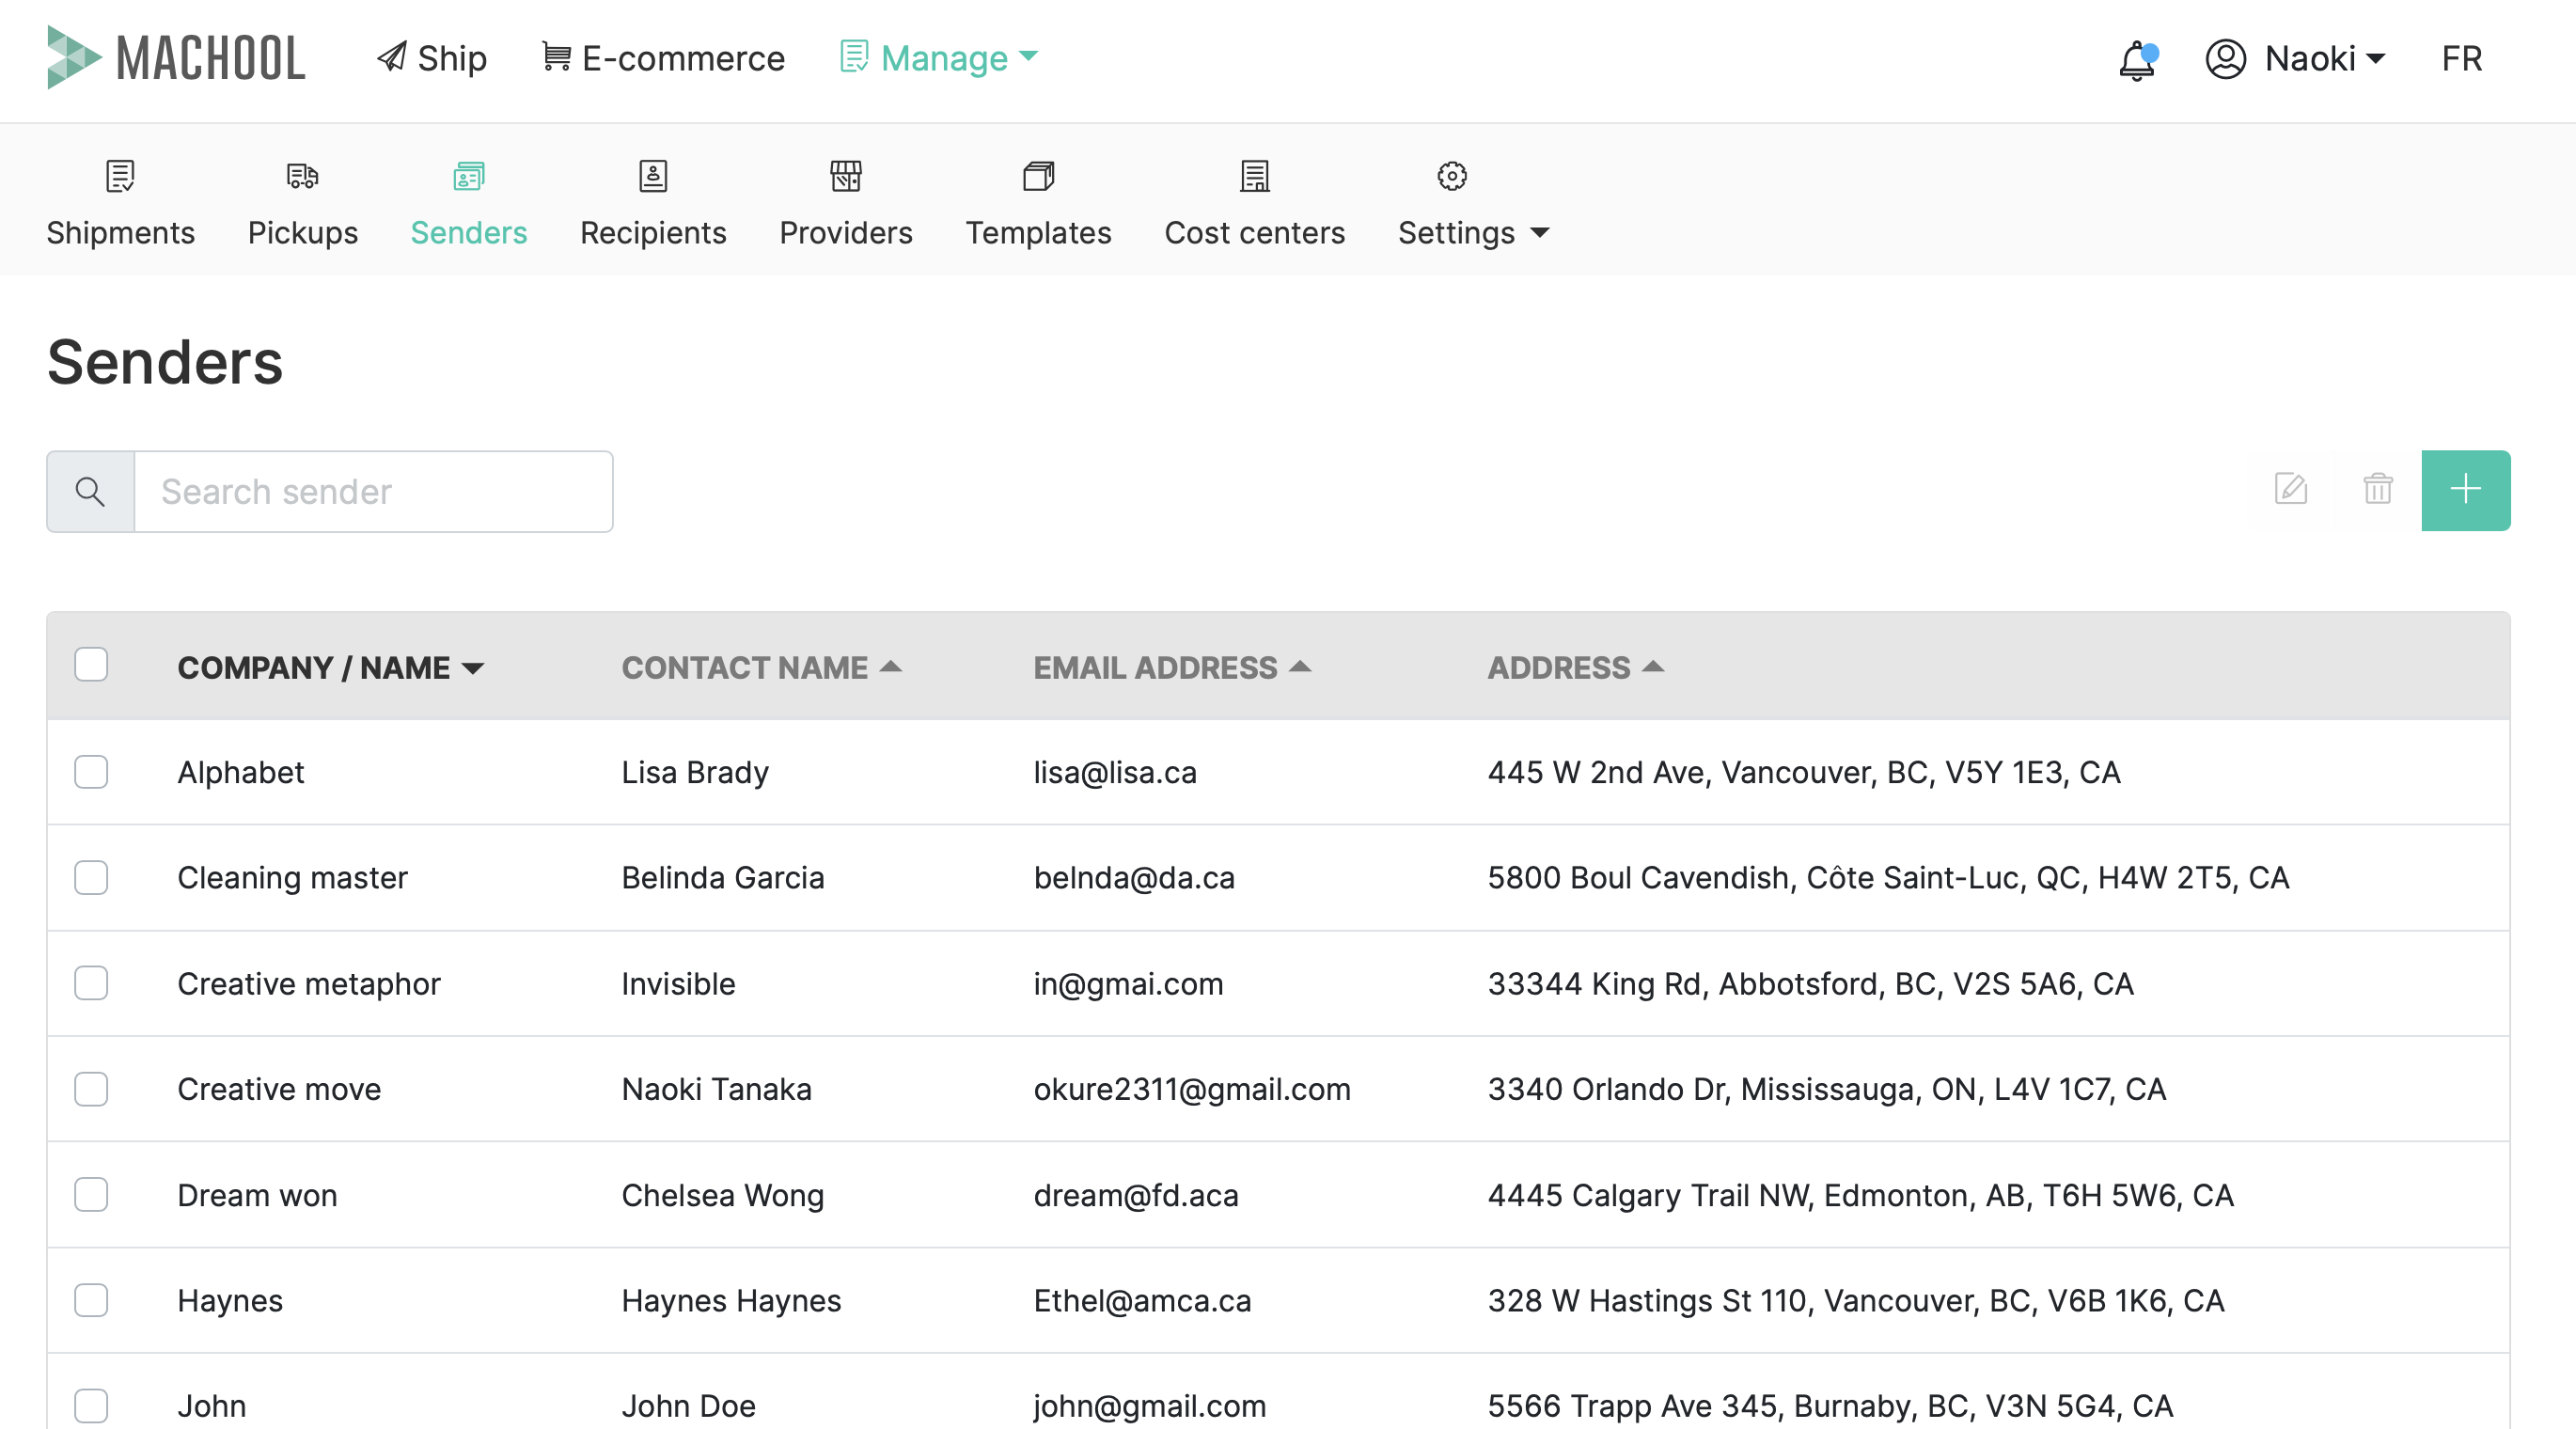Click the Ship paper plane icon
This screenshot has height=1429, width=2576.
tap(391, 57)
